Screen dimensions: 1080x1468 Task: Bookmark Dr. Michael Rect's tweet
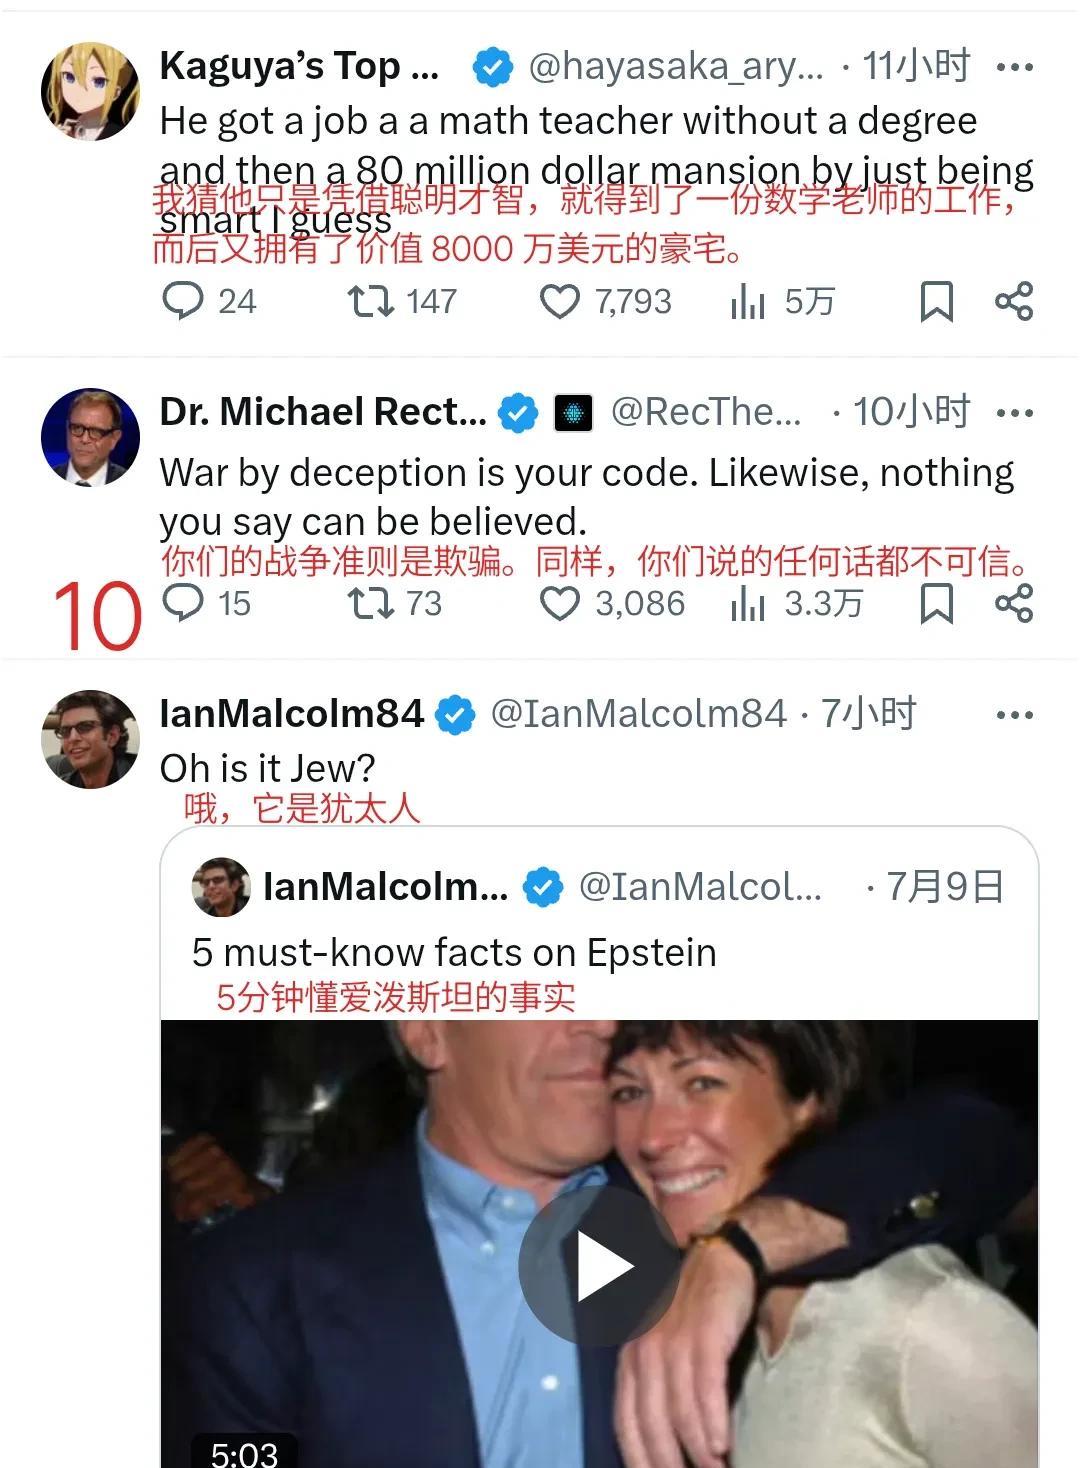point(936,603)
